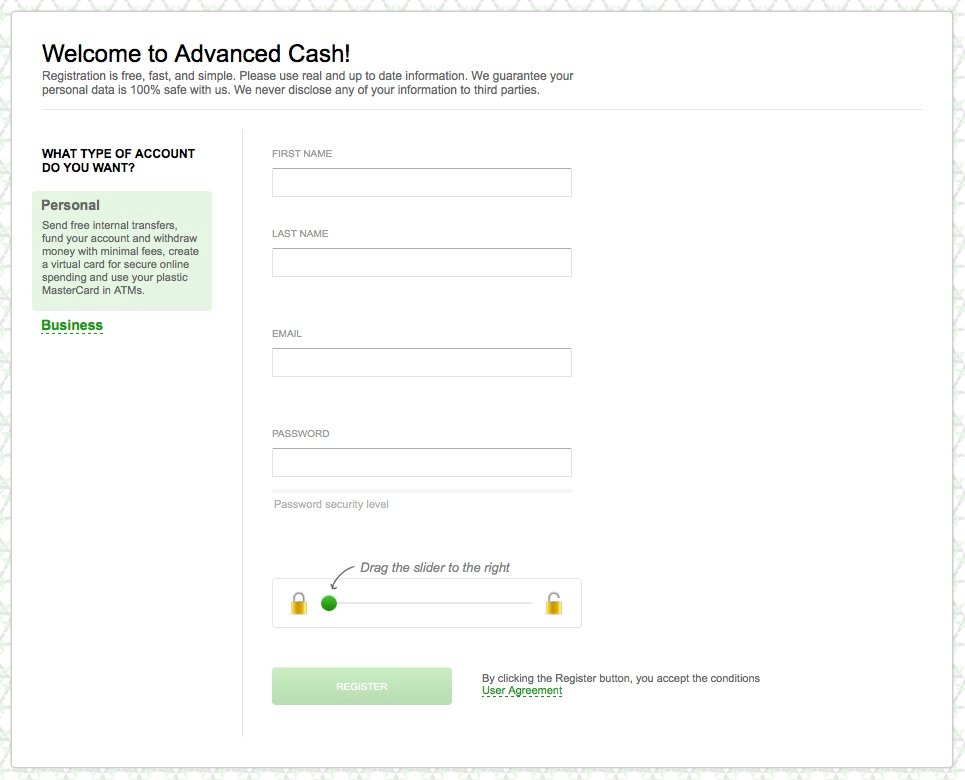Click the 'Password security level' text
965x780 pixels.
point(331,504)
